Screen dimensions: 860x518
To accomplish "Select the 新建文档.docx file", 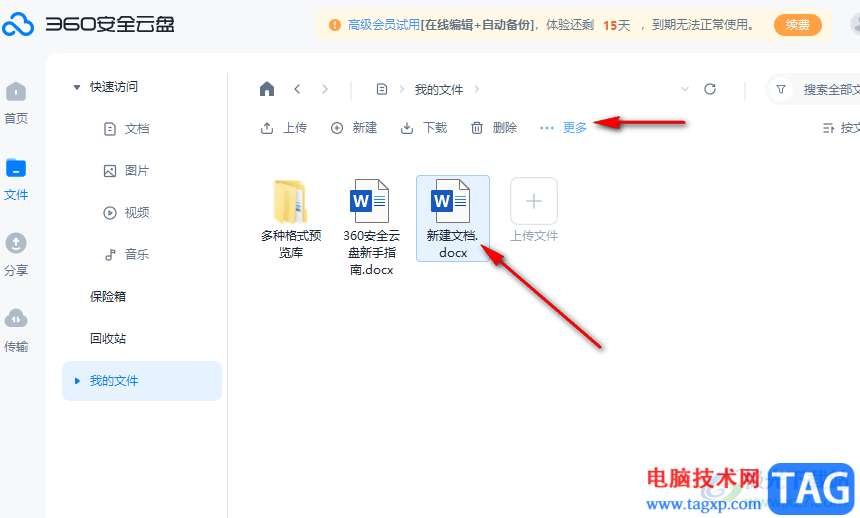I will 453,218.
